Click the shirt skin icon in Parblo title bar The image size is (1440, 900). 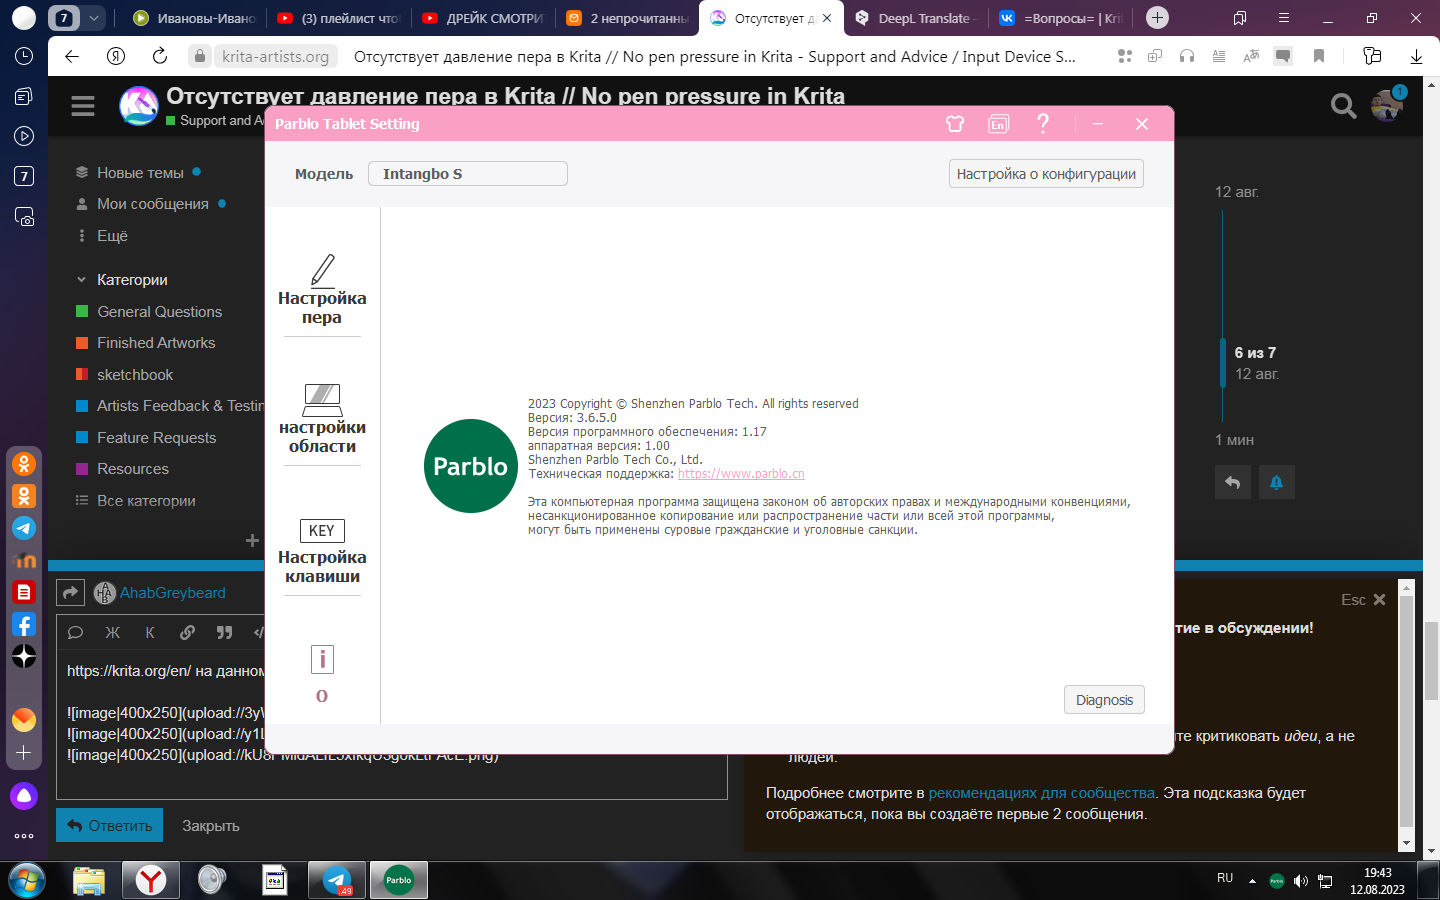coord(955,124)
